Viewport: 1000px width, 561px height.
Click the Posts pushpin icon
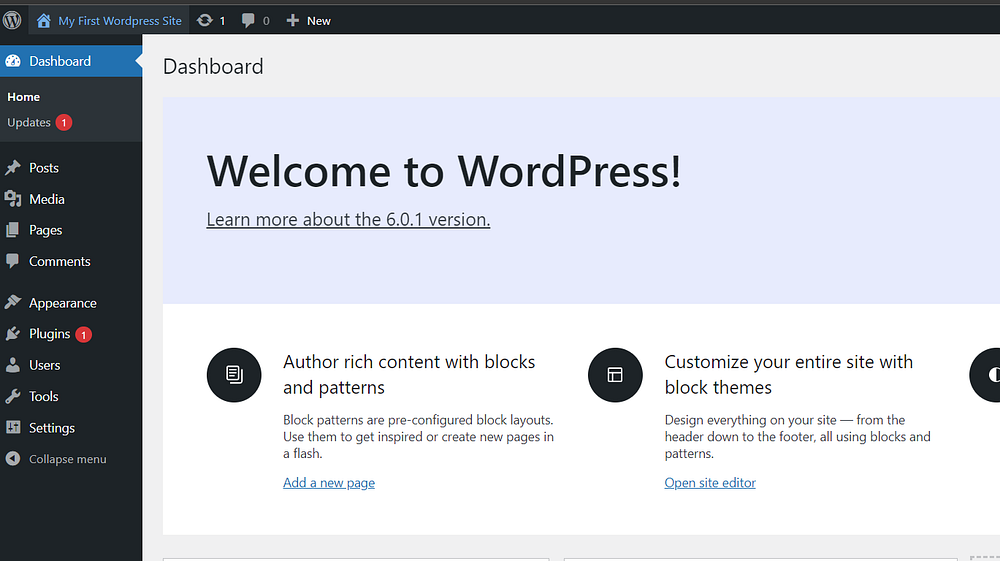13,168
